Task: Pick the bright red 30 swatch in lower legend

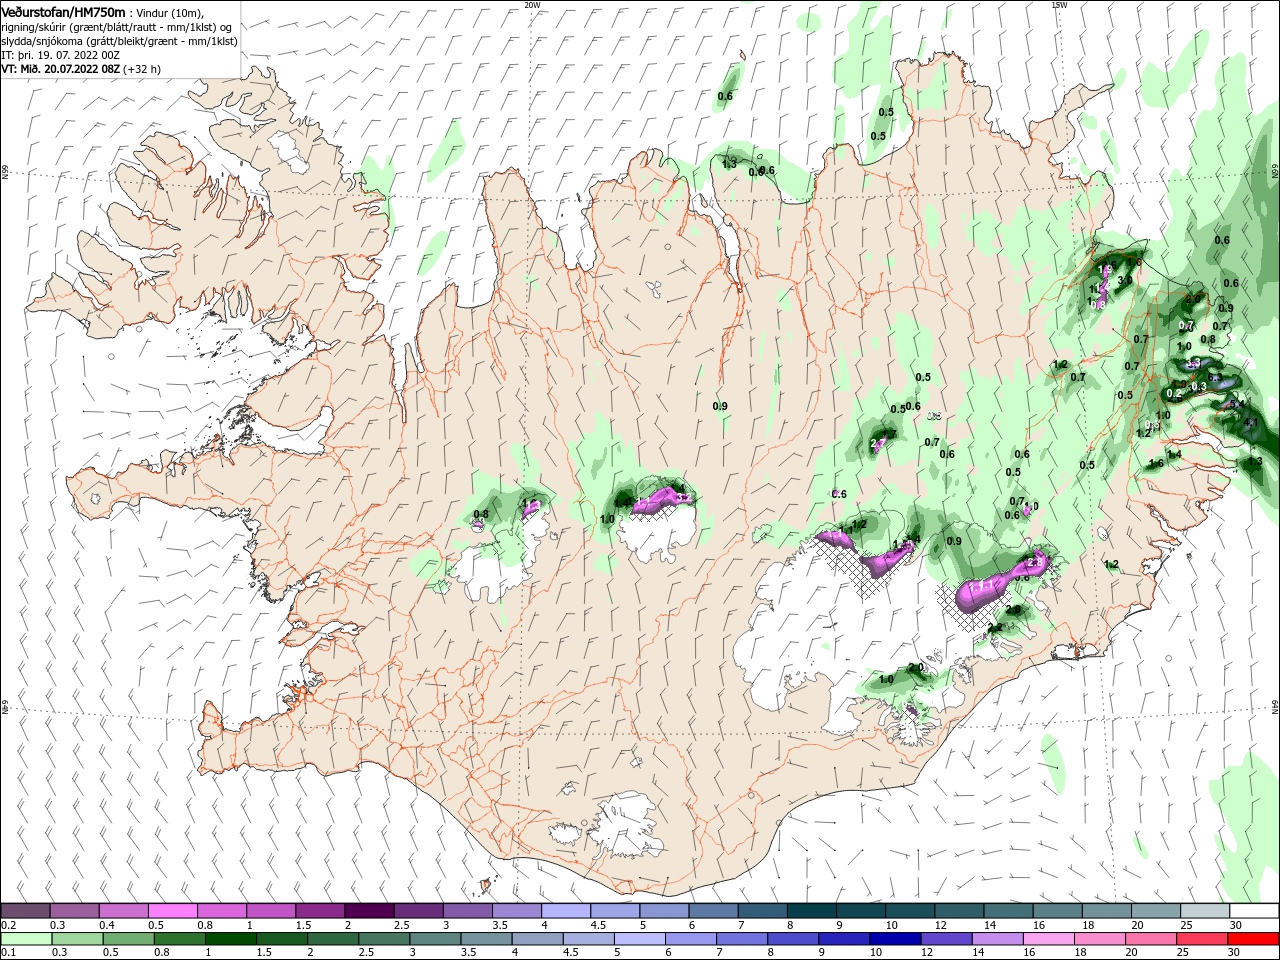Action: pos(1253,939)
